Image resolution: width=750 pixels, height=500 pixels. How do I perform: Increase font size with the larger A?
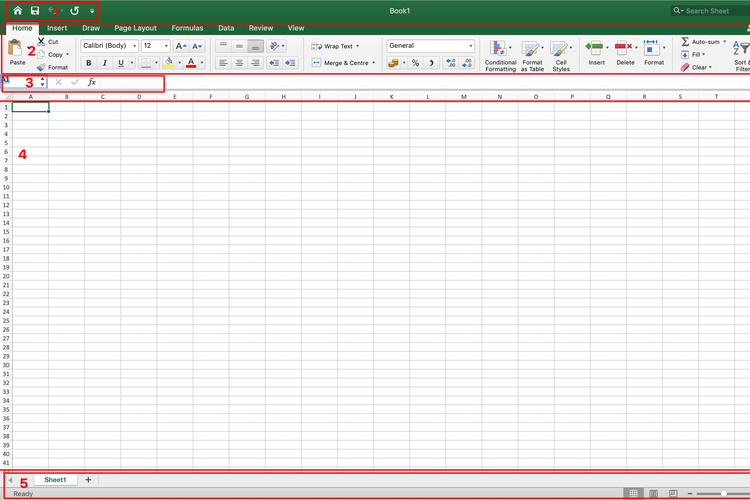point(181,46)
